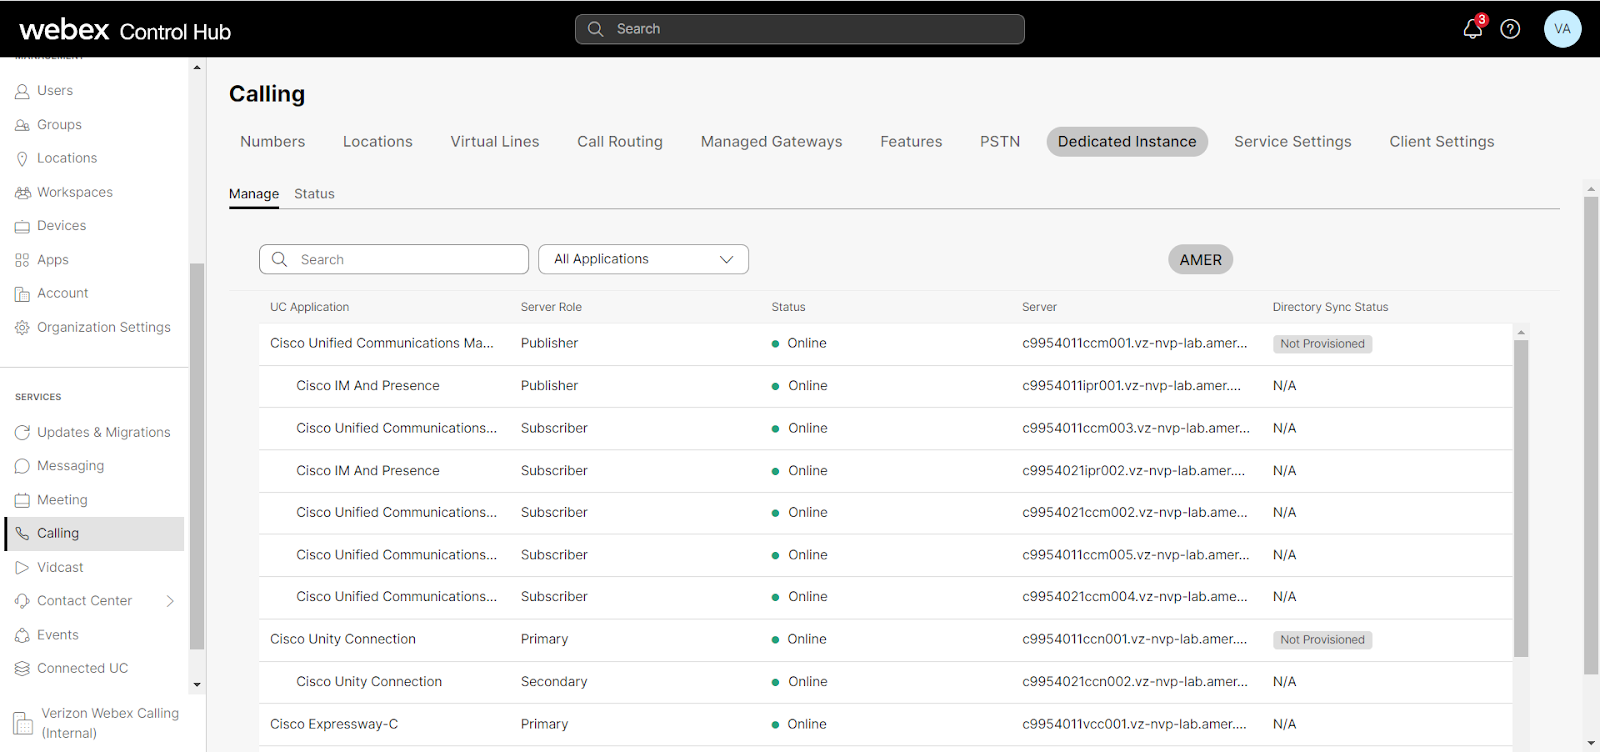Click the Locations pin icon in sidebar
1600x752 pixels.
pyautogui.click(x=22, y=159)
